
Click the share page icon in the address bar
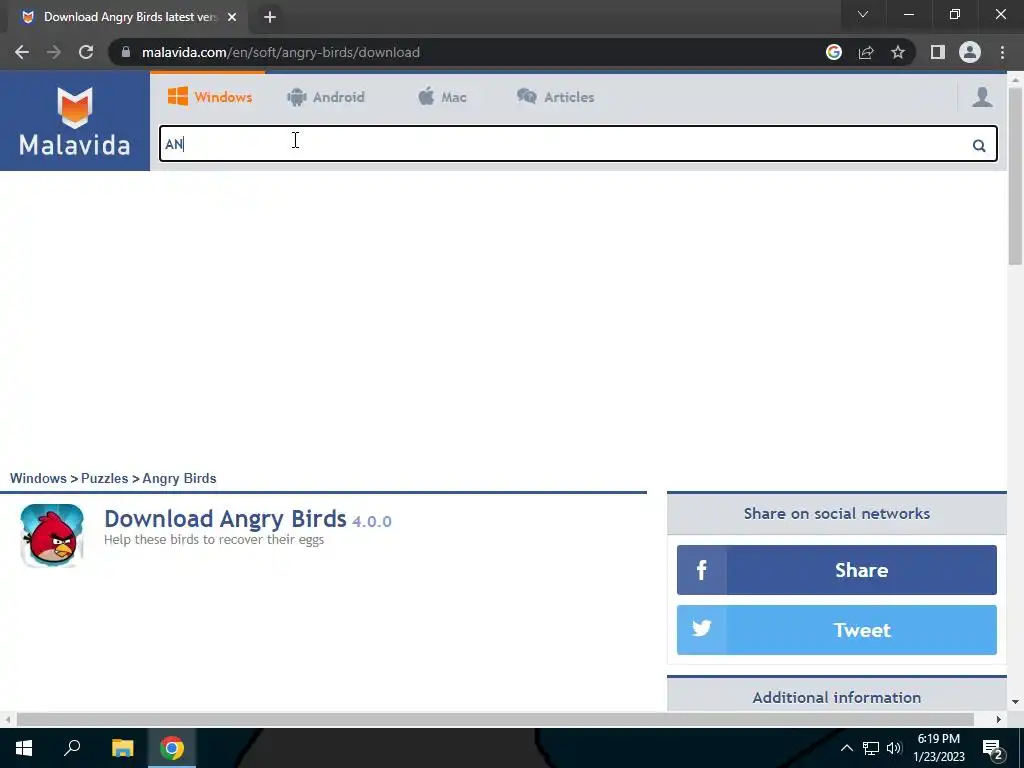coord(866,52)
